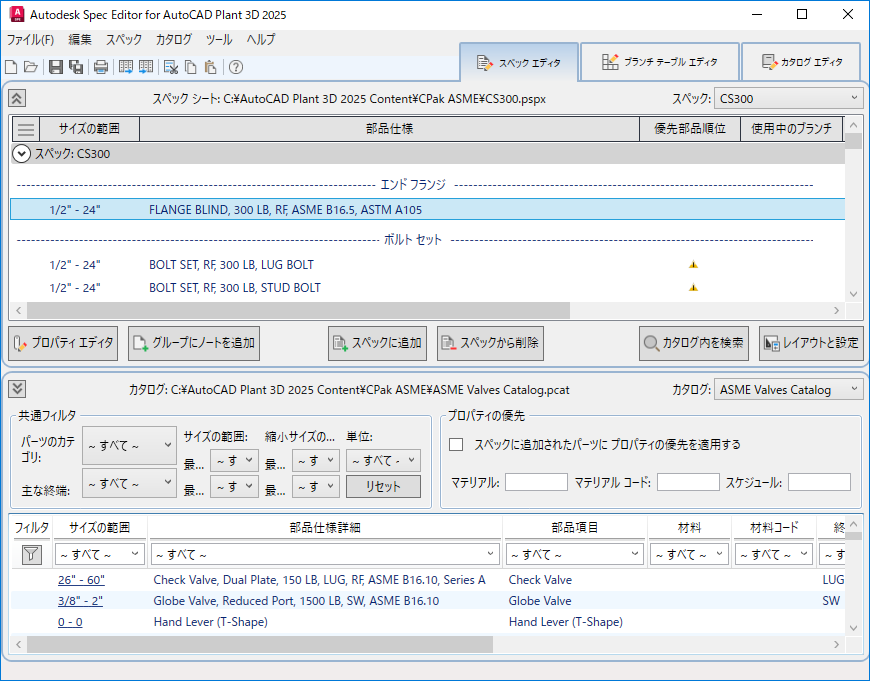Open the 材料コード filter dropdown

coord(773,554)
